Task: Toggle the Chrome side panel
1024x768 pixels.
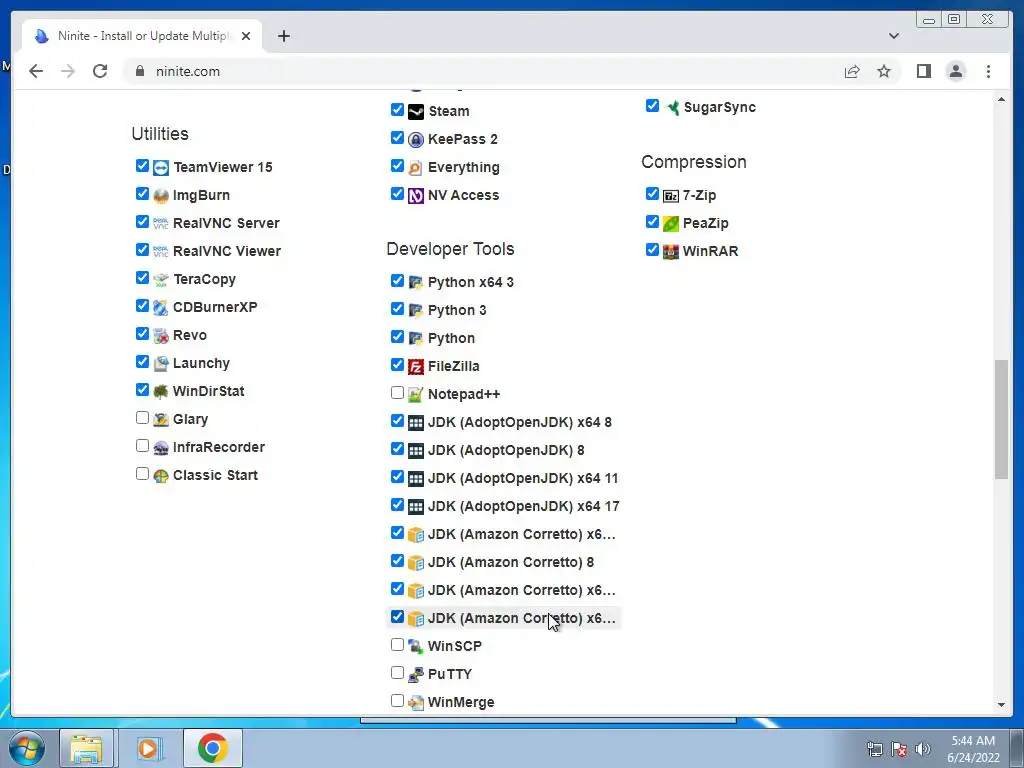Action: [923, 71]
